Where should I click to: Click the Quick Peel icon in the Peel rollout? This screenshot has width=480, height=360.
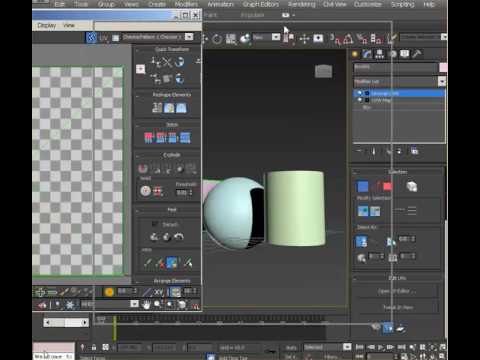(154, 237)
